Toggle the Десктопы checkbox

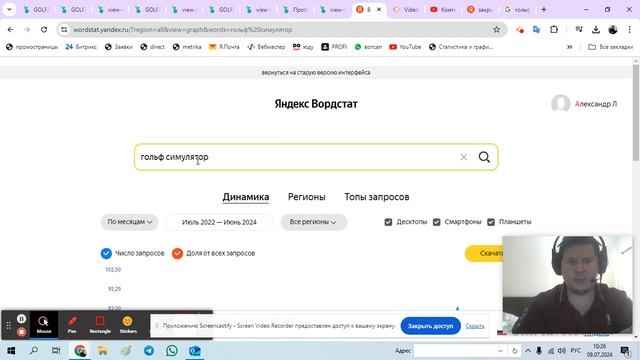coord(388,222)
